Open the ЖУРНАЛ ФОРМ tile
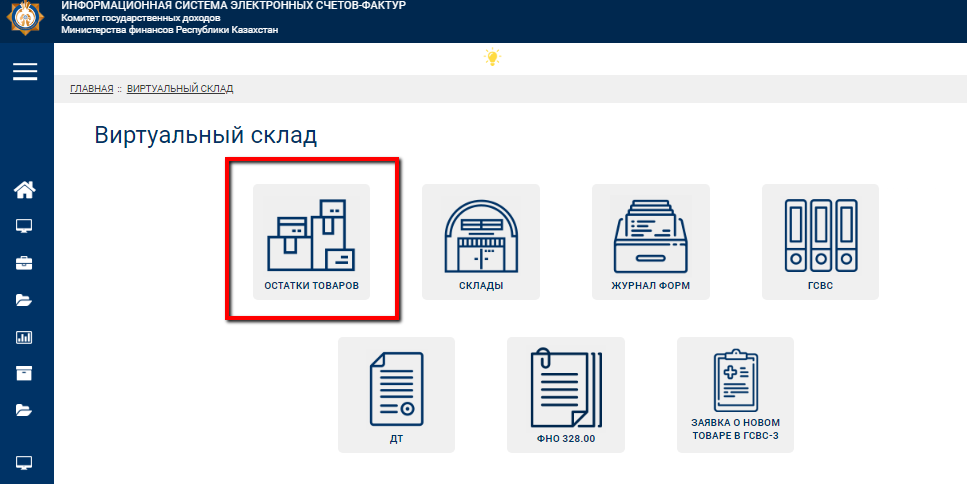 point(651,242)
